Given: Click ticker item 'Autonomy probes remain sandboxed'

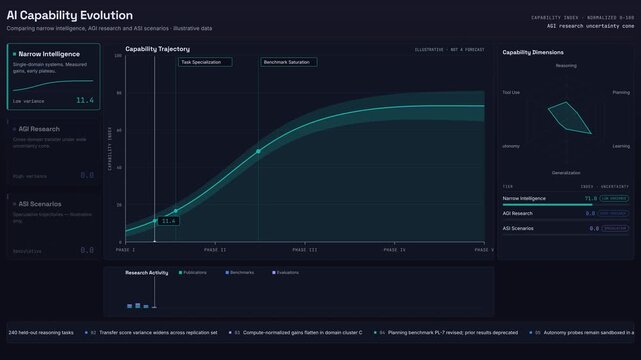Looking at the screenshot, I should pyautogui.click(x=589, y=333).
